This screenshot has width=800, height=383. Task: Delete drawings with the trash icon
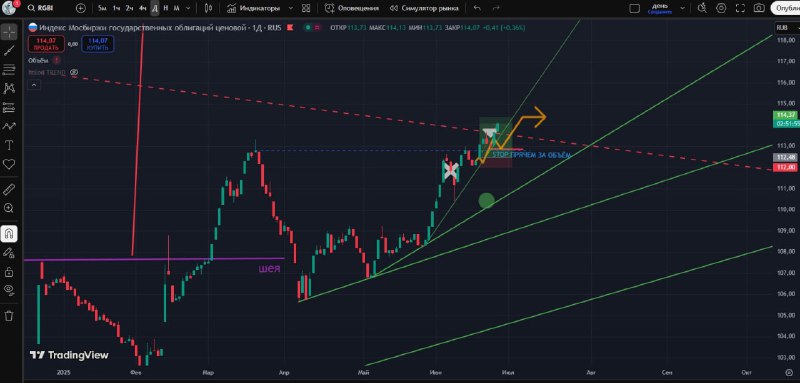9,316
